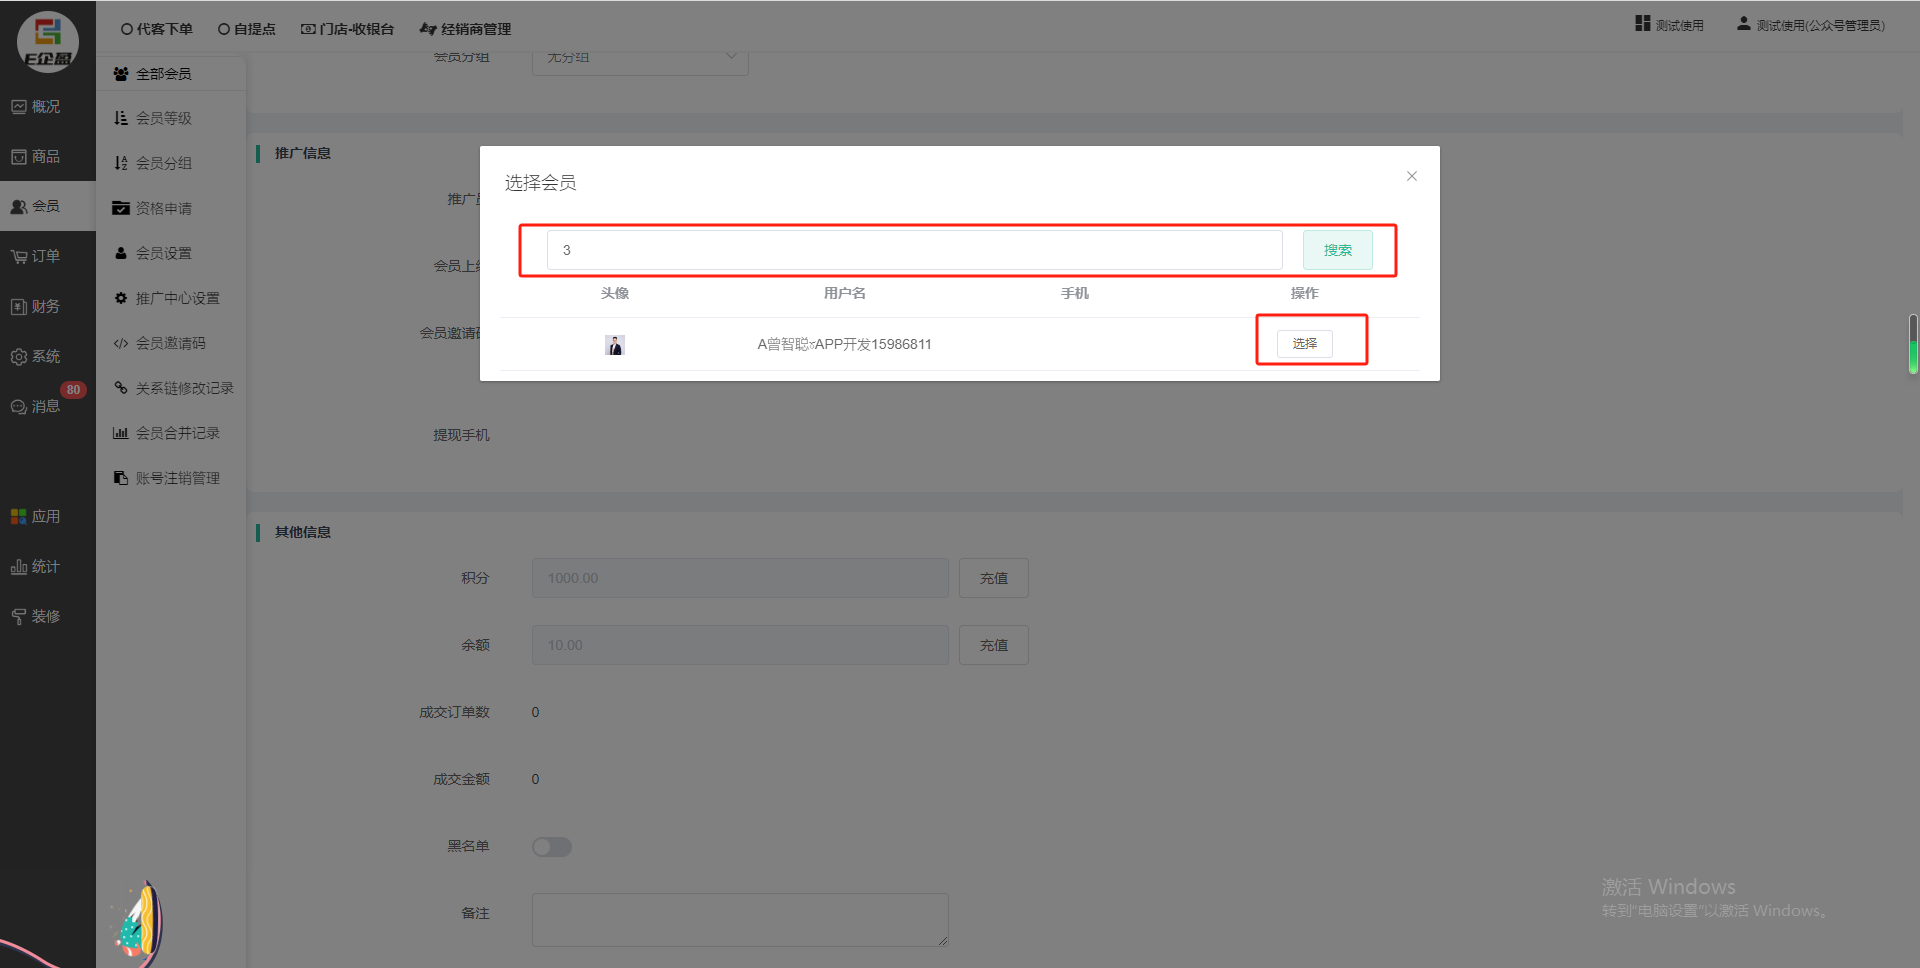Image resolution: width=1920 pixels, height=968 pixels.
Task: Click the 搜索 button in the dialog
Action: coord(1337,250)
